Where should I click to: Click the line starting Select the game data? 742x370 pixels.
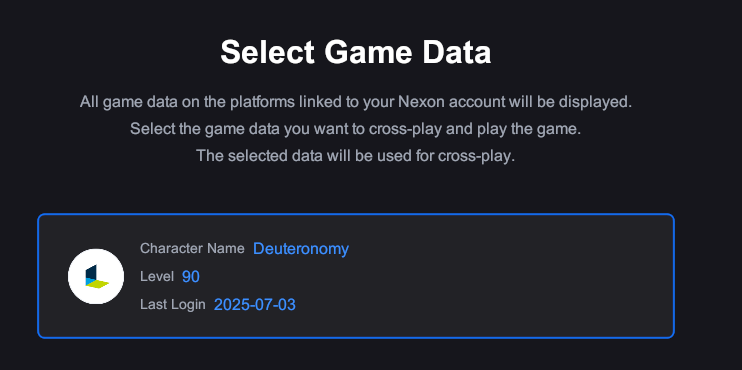(356, 129)
